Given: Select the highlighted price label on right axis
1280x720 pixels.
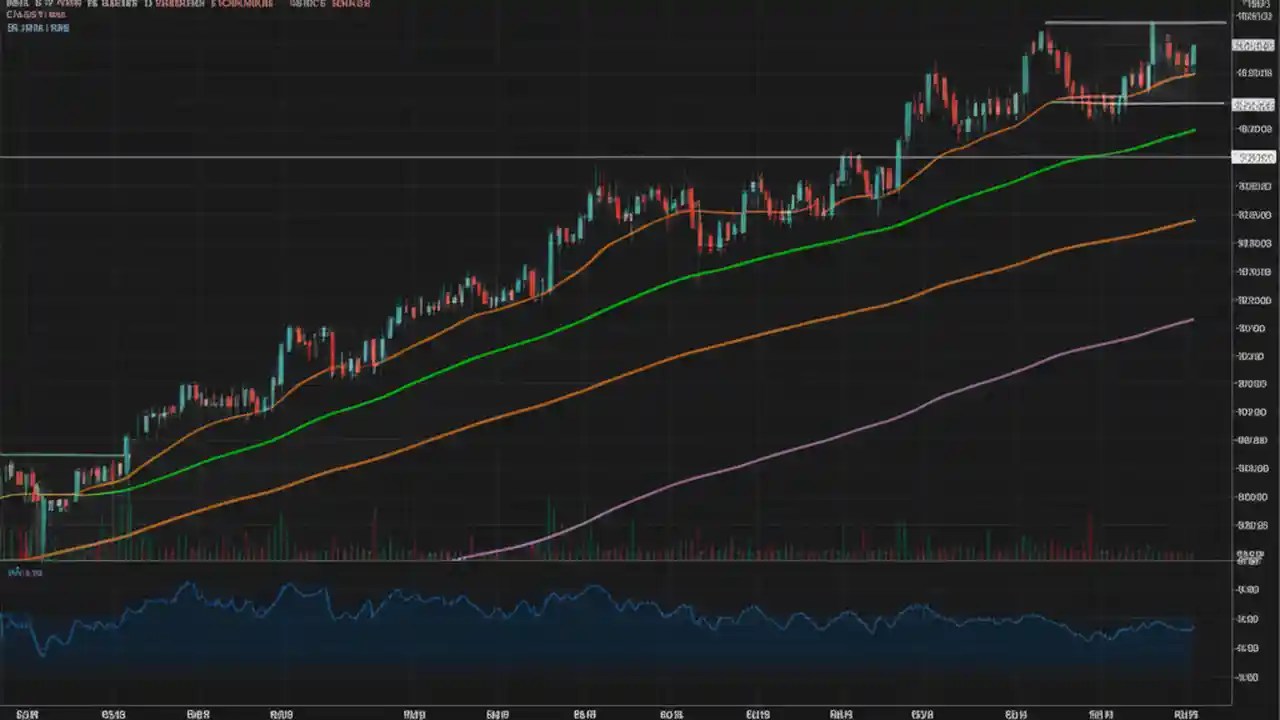Looking at the screenshot, I should point(1253,45).
